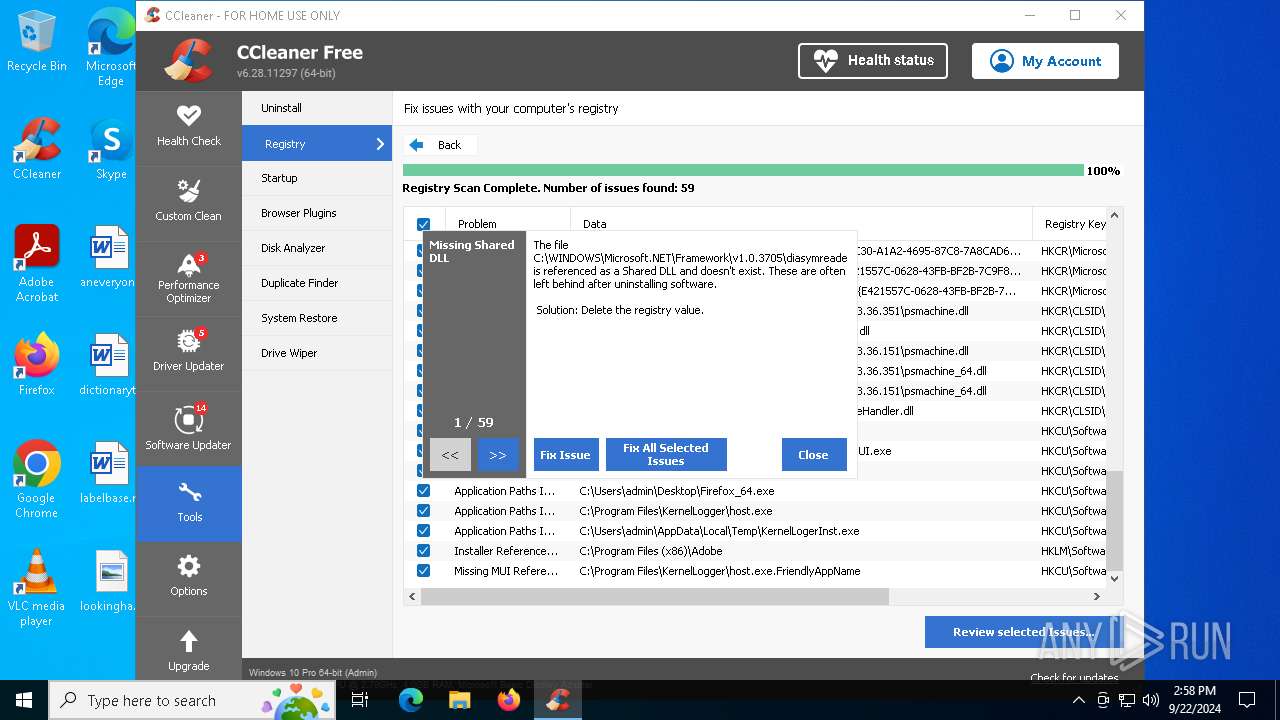
Task: Click the registry scan progress bar
Action: [x=743, y=171]
